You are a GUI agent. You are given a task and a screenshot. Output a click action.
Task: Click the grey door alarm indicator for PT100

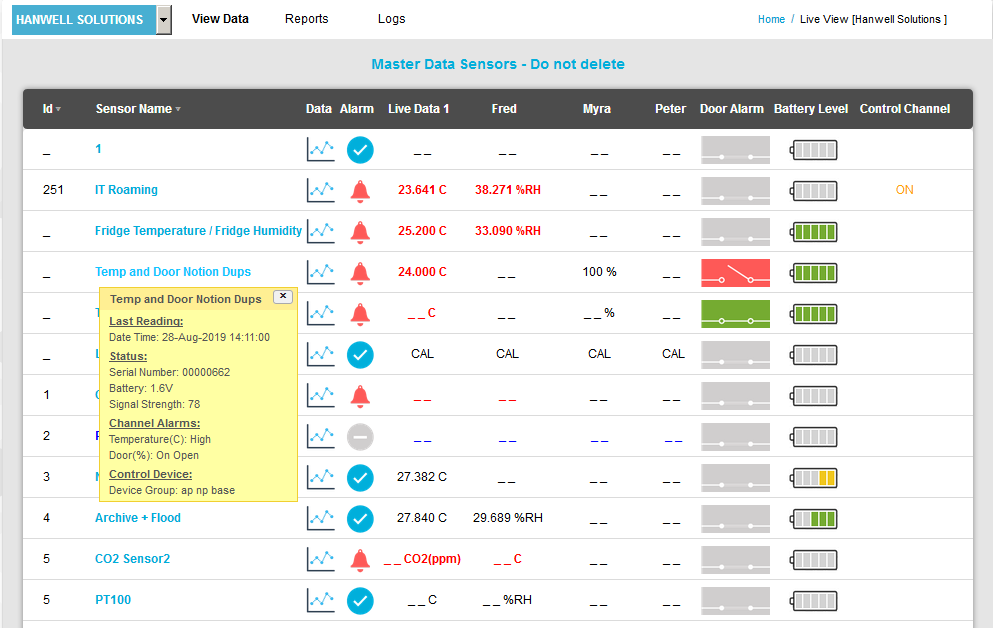tap(735, 600)
